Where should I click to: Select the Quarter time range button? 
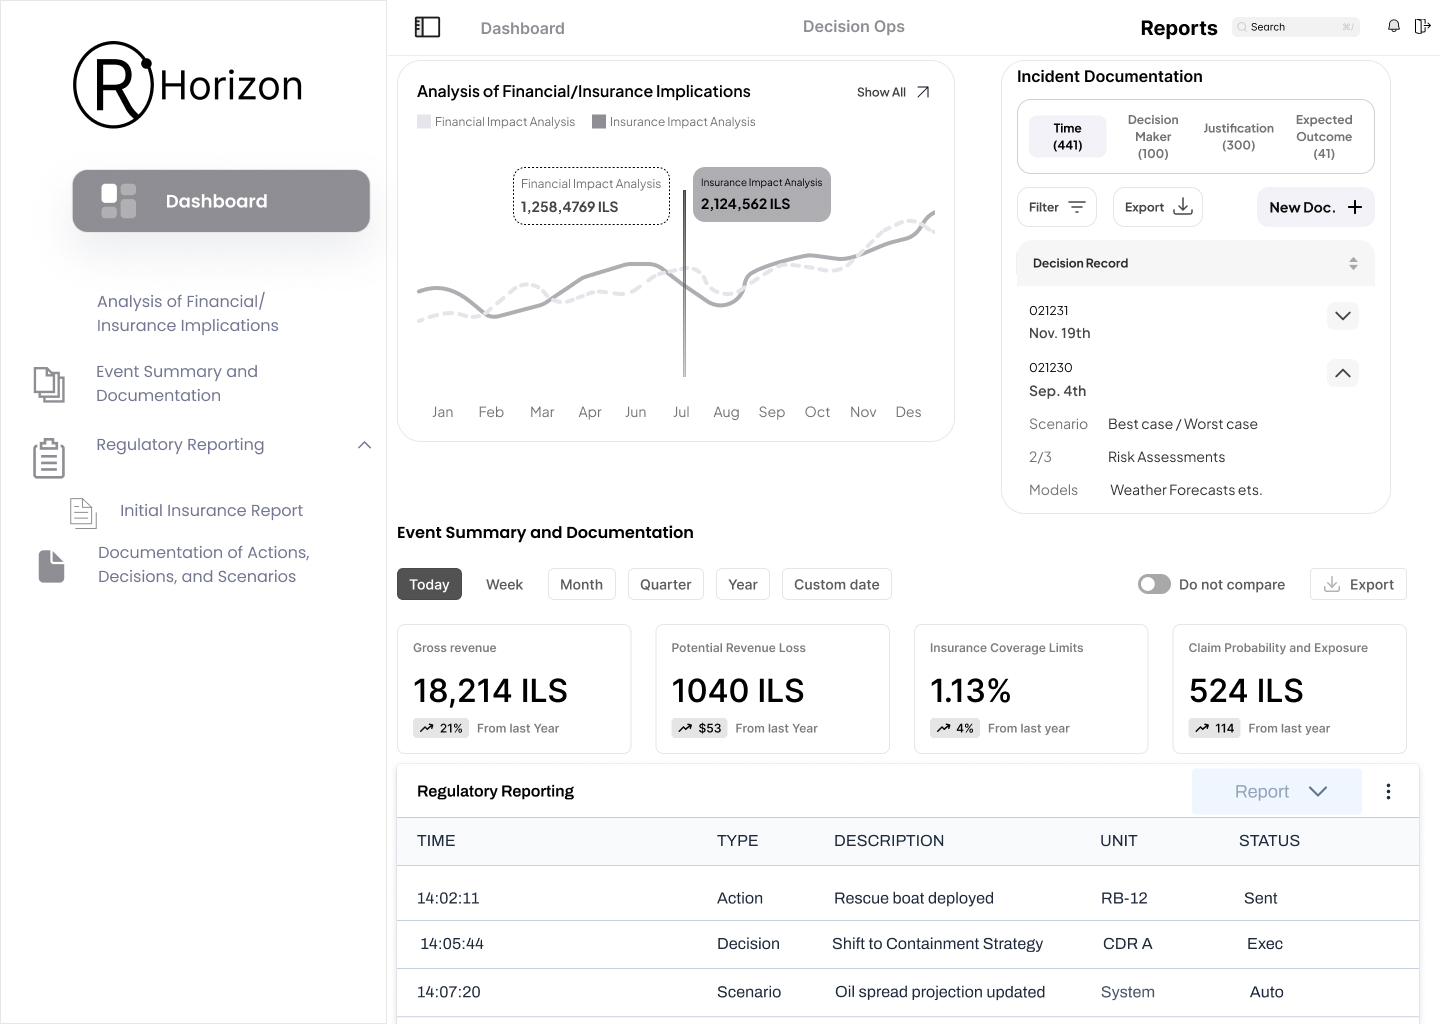(x=665, y=584)
